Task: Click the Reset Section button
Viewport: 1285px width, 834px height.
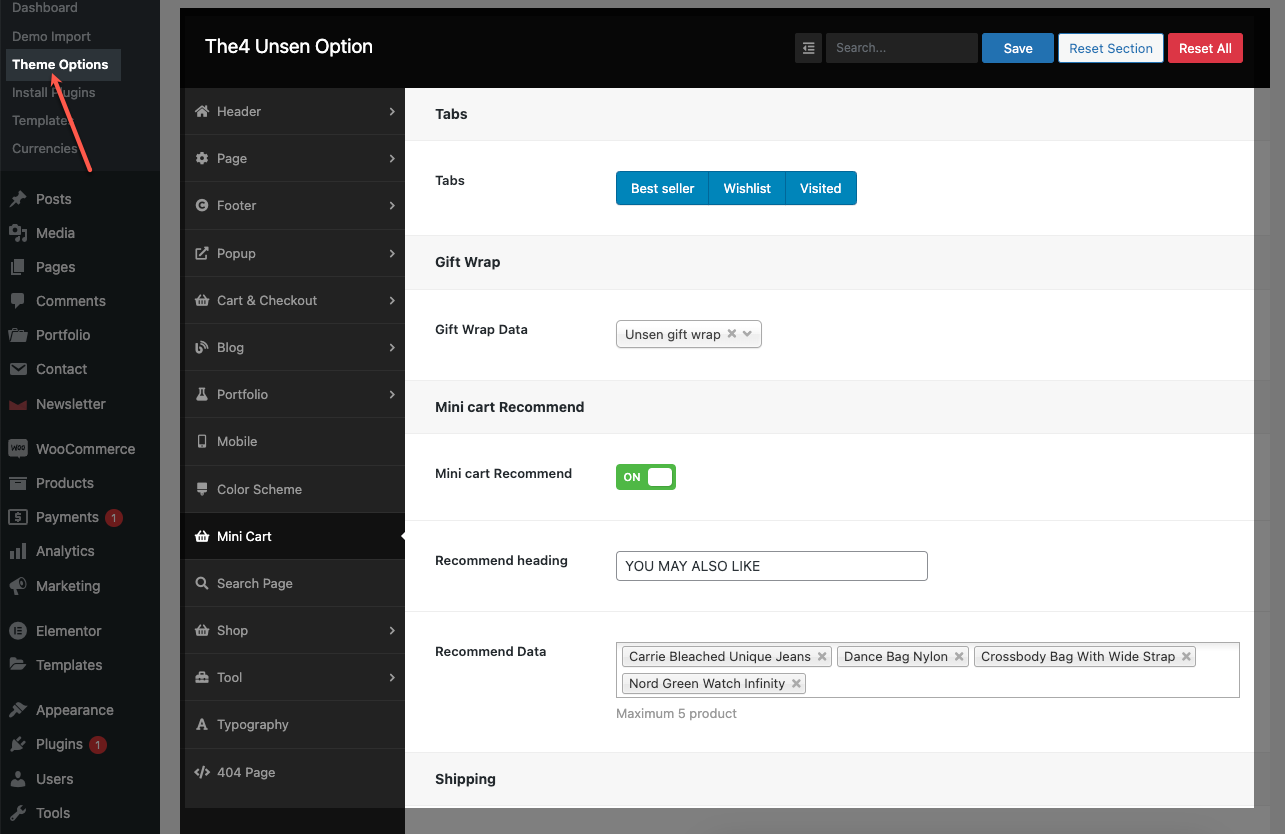Action: coord(1111,48)
